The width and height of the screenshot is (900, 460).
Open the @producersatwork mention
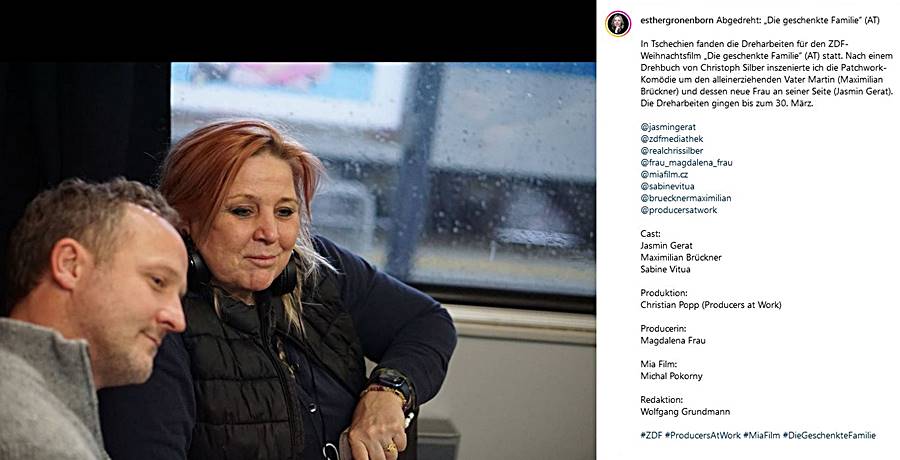pos(679,210)
